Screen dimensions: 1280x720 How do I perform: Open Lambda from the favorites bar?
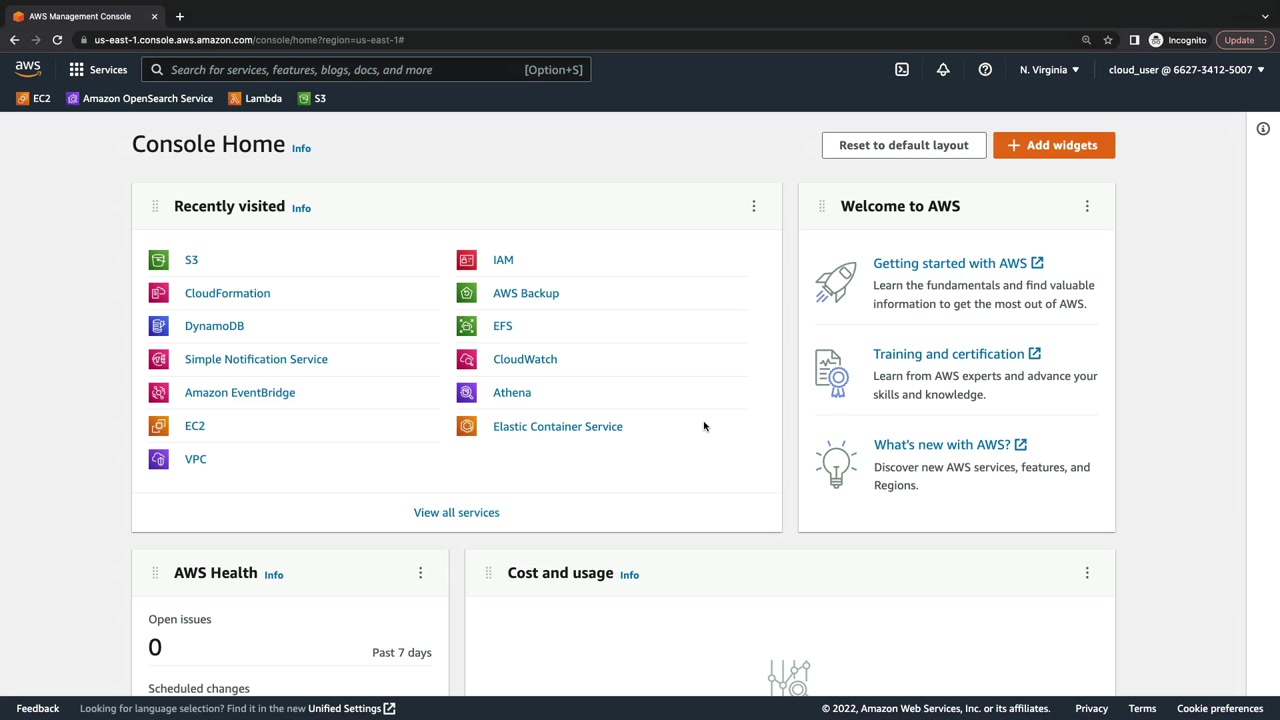click(255, 98)
